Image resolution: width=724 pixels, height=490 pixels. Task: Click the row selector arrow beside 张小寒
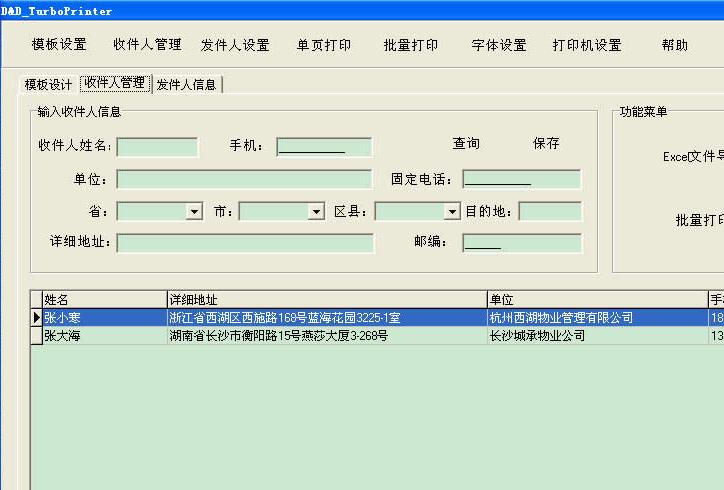36,318
